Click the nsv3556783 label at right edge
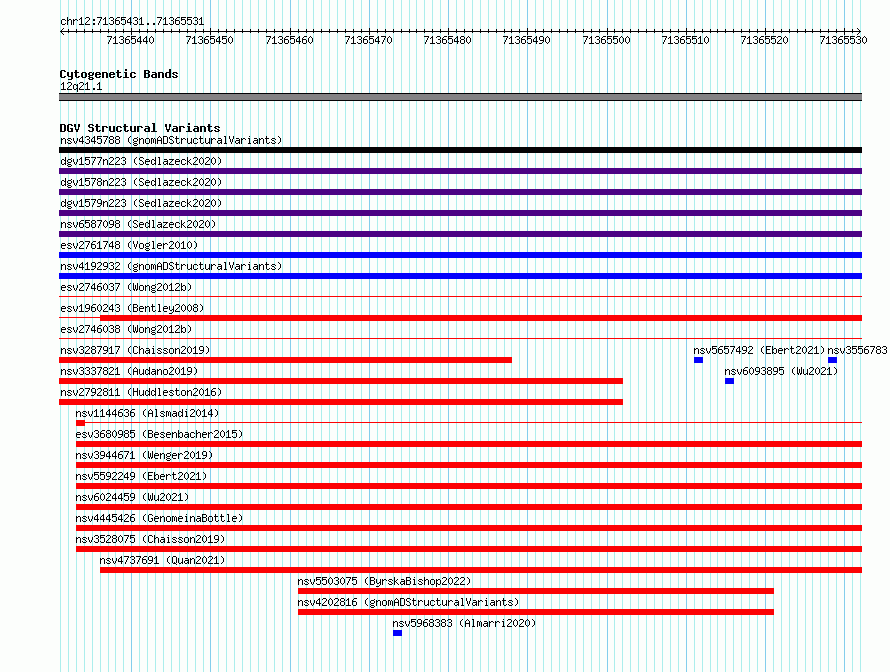Screen dimensions: 890x672 click(857, 350)
